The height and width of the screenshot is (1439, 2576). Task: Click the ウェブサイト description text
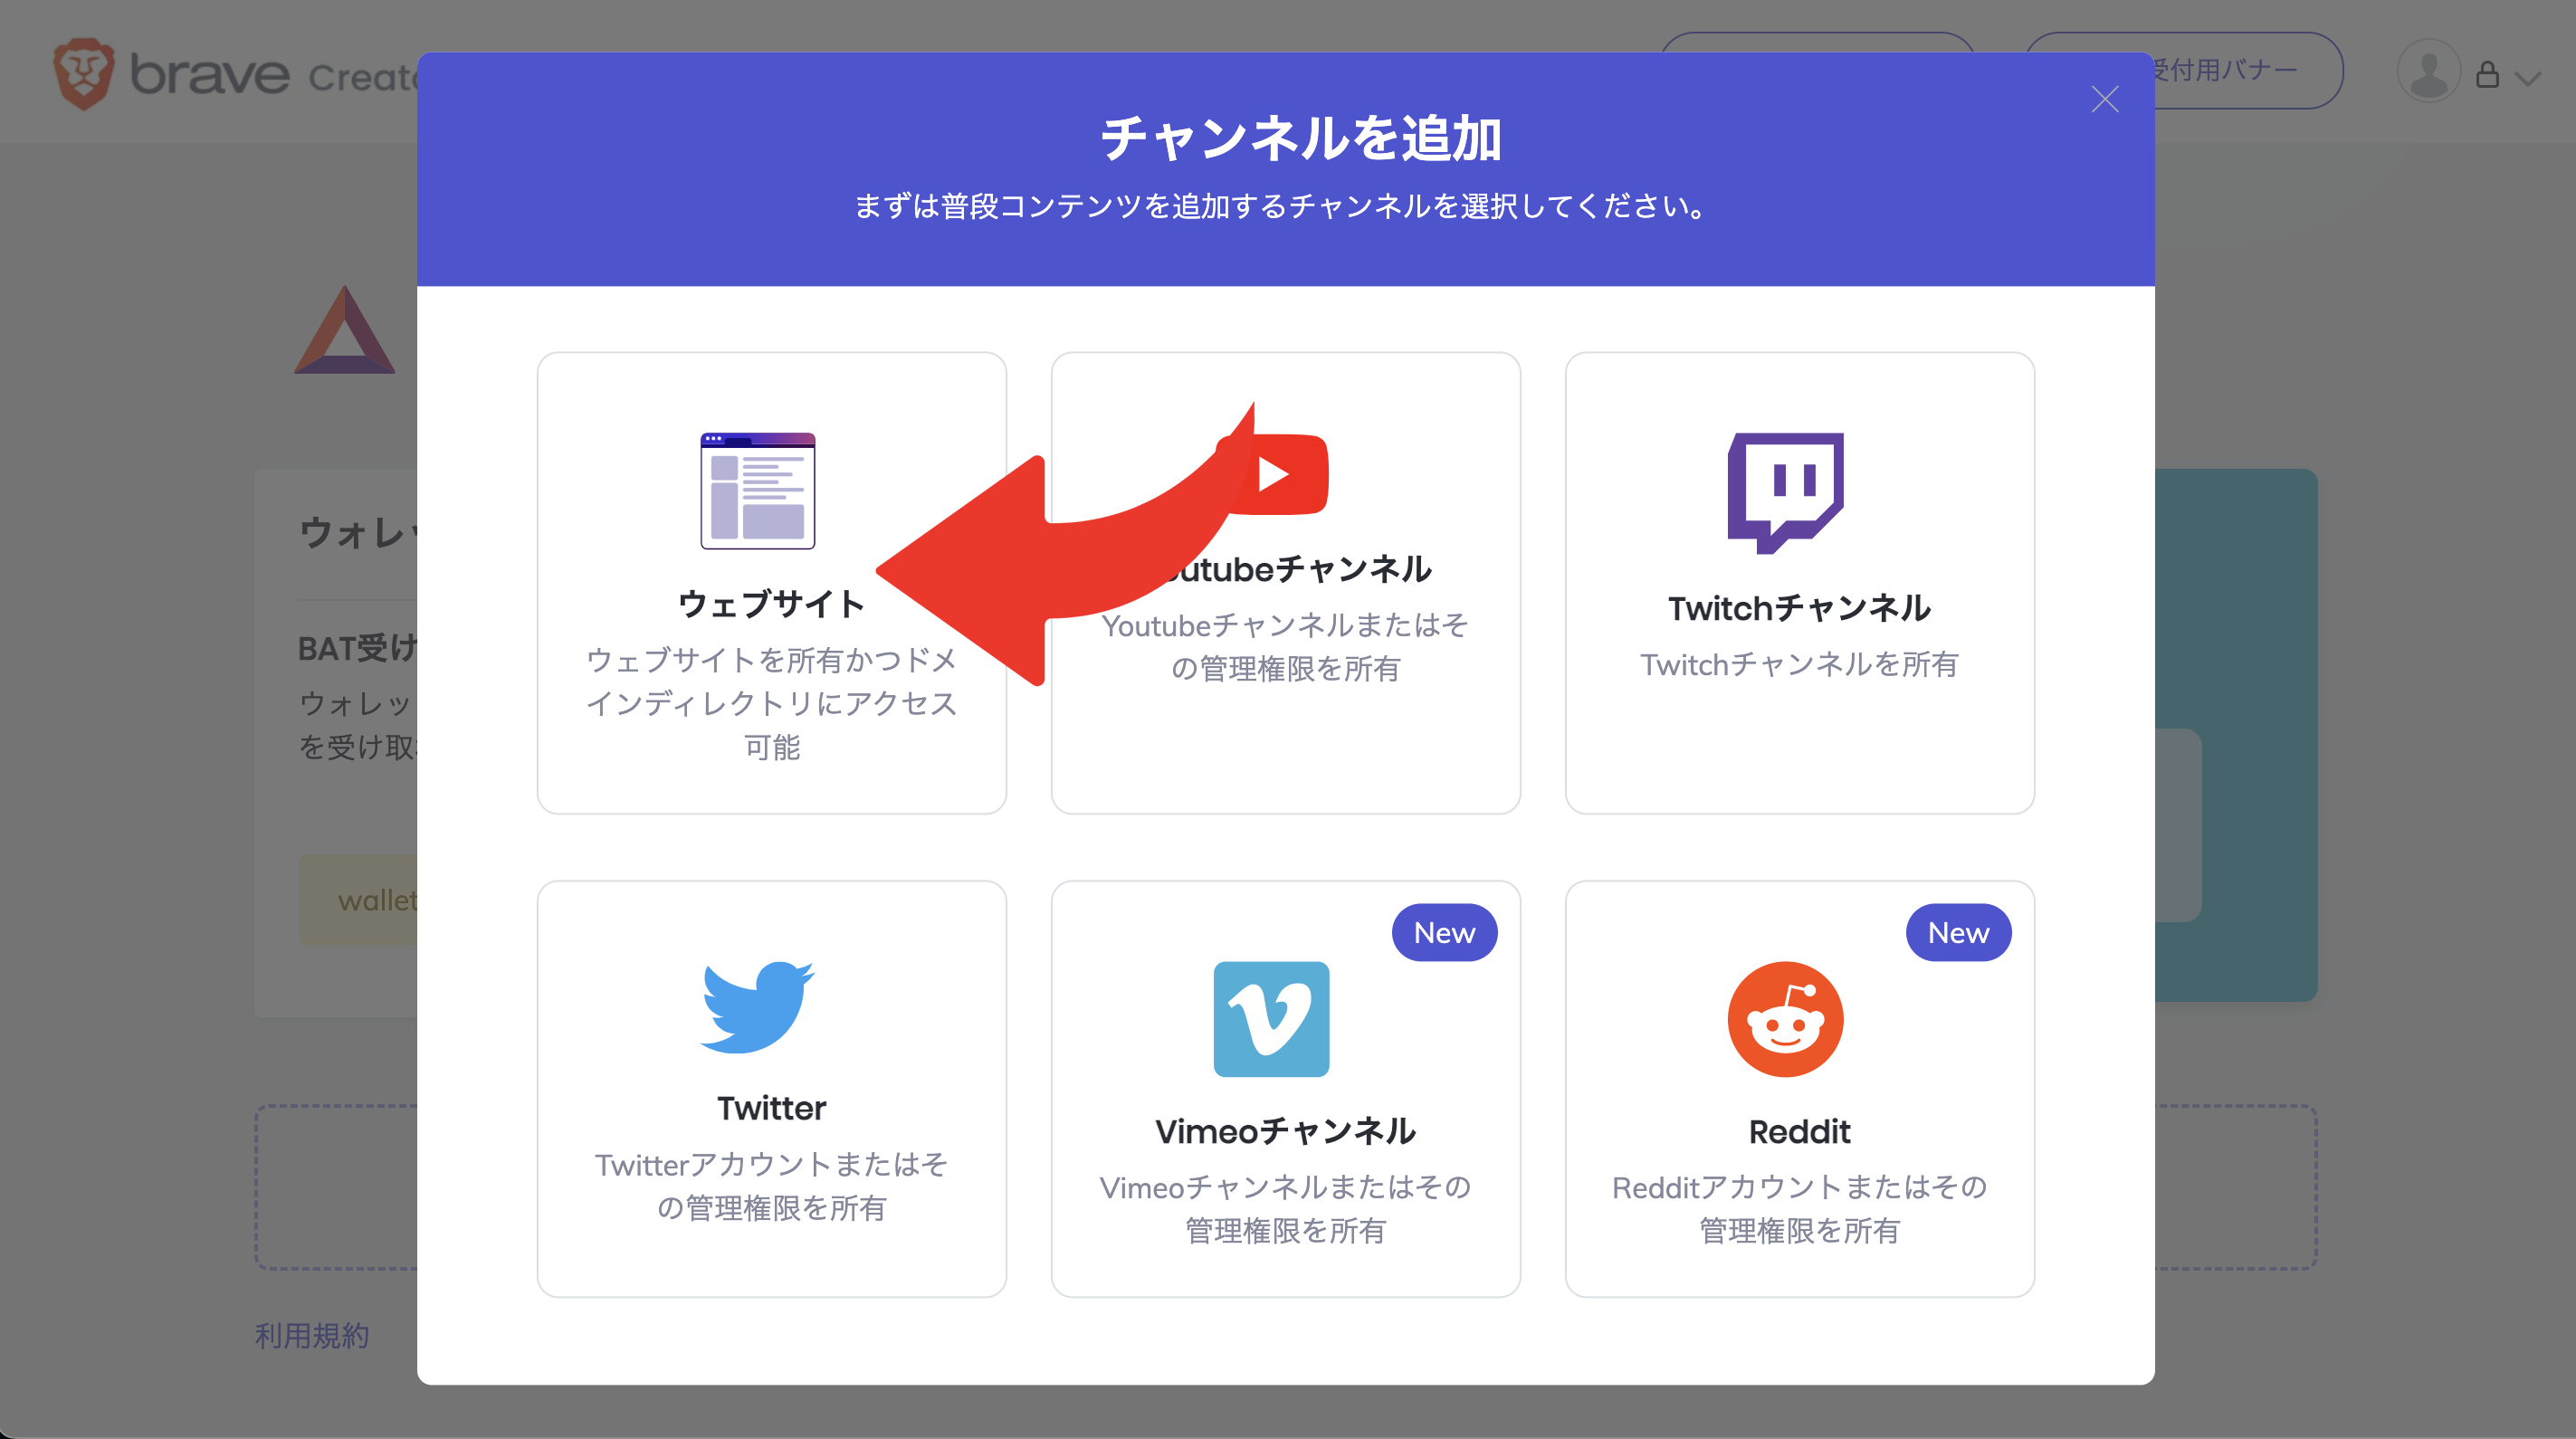771,703
